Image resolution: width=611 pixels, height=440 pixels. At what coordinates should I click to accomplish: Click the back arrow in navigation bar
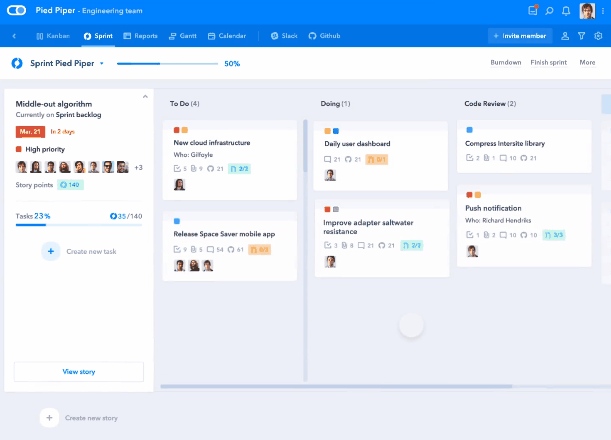coord(14,36)
